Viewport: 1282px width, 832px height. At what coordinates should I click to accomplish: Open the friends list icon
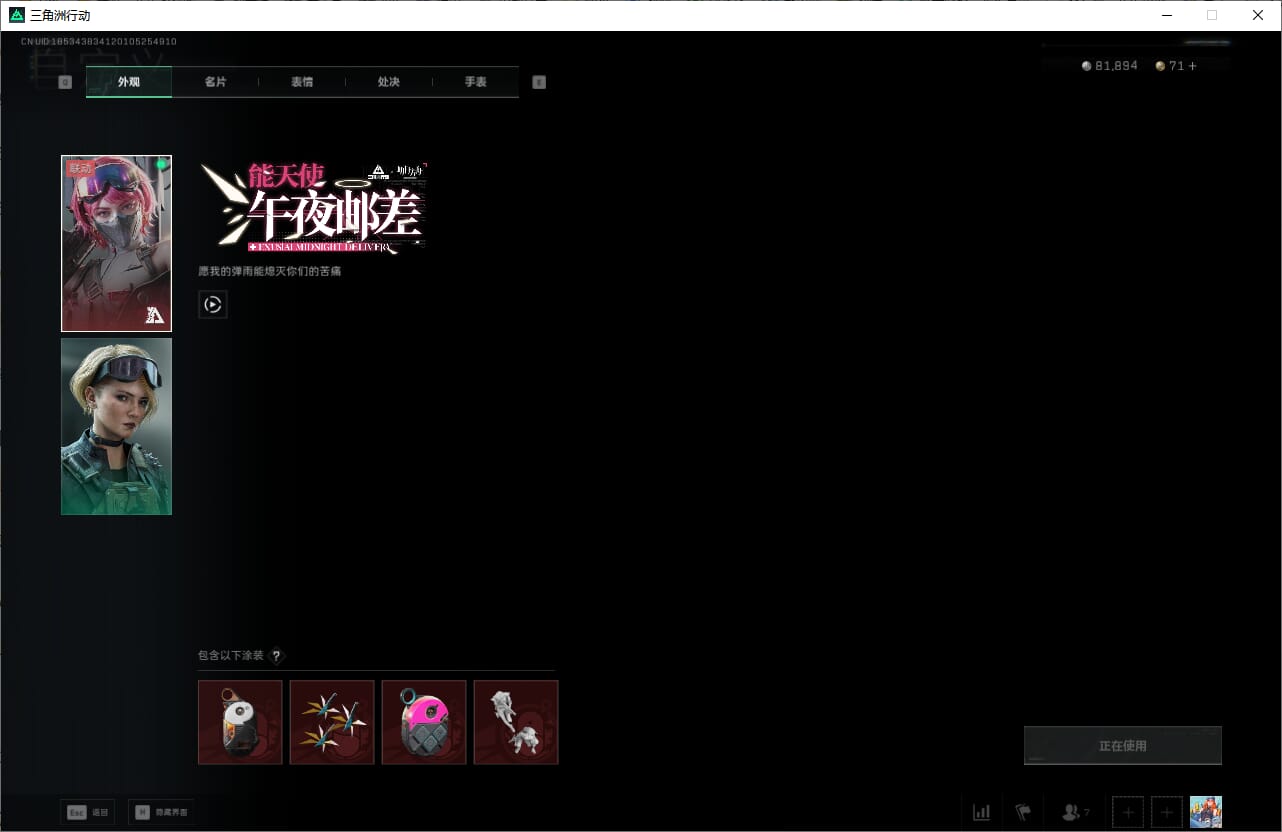(1073, 812)
